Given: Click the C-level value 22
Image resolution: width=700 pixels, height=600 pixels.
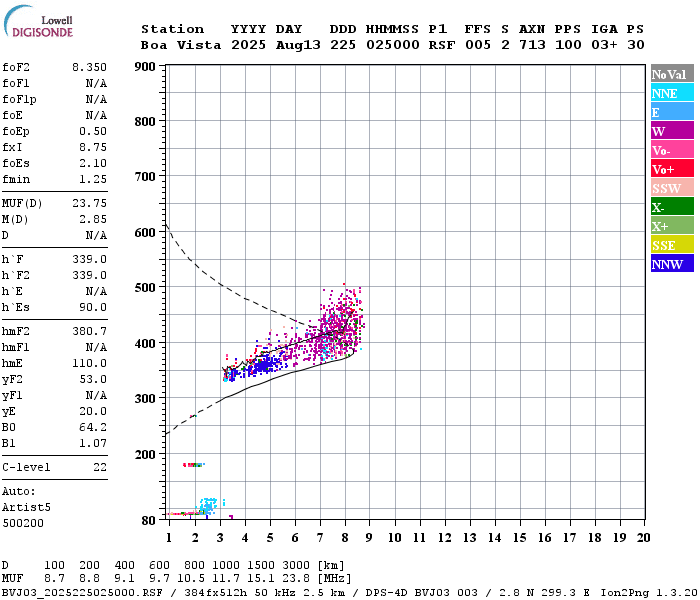Looking at the screenshot, I should (x=99, y=467).
